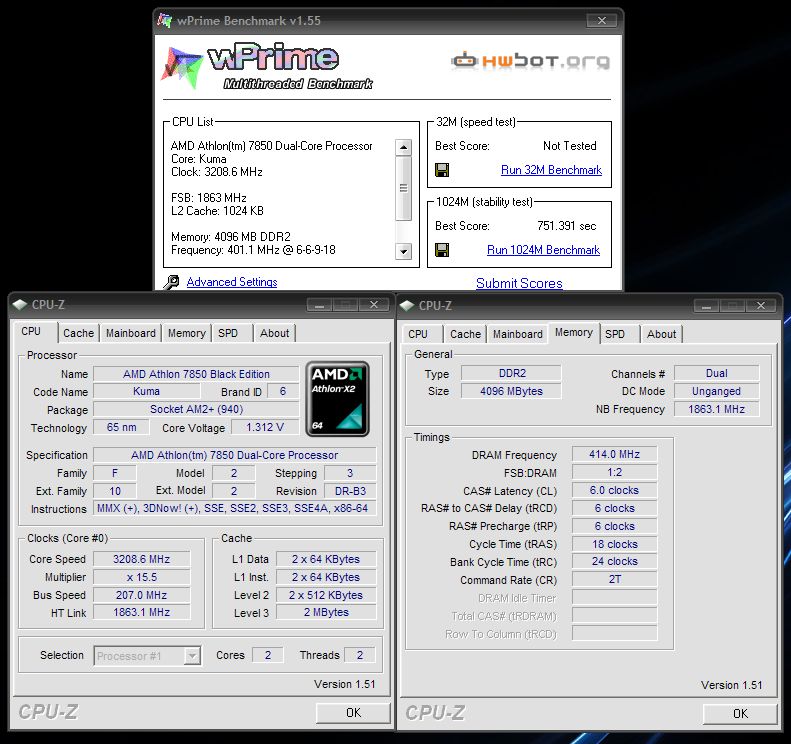Click the Bus Speed value 207.0 MHz
Viewport: 791px width, 744px height.
(142, 595)
